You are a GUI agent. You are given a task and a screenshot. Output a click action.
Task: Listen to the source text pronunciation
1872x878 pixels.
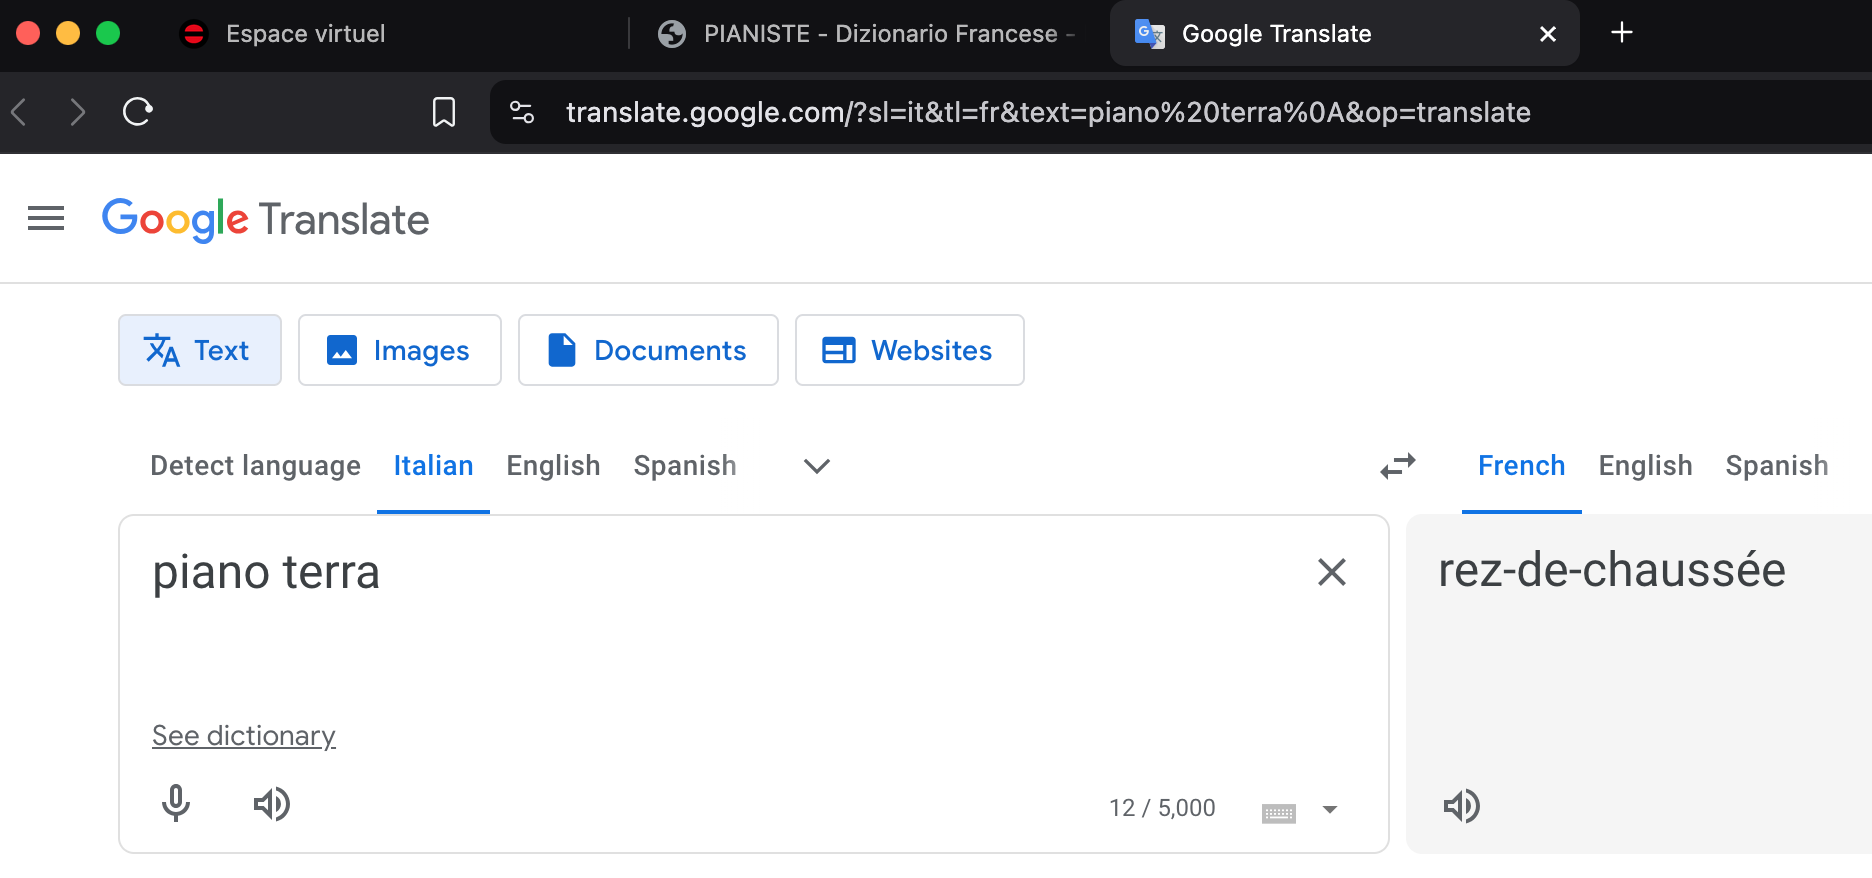point(272,804)
